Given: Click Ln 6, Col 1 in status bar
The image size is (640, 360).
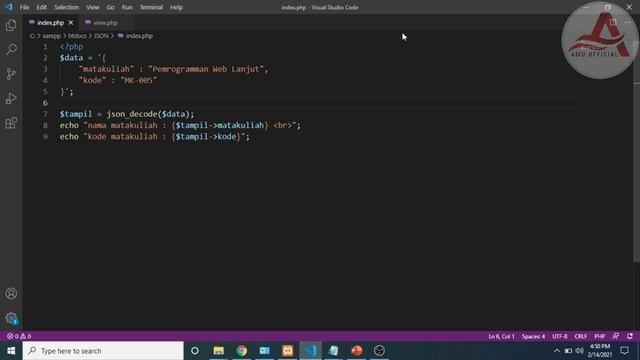Looking at the screenshot, I should pos(501,336).
